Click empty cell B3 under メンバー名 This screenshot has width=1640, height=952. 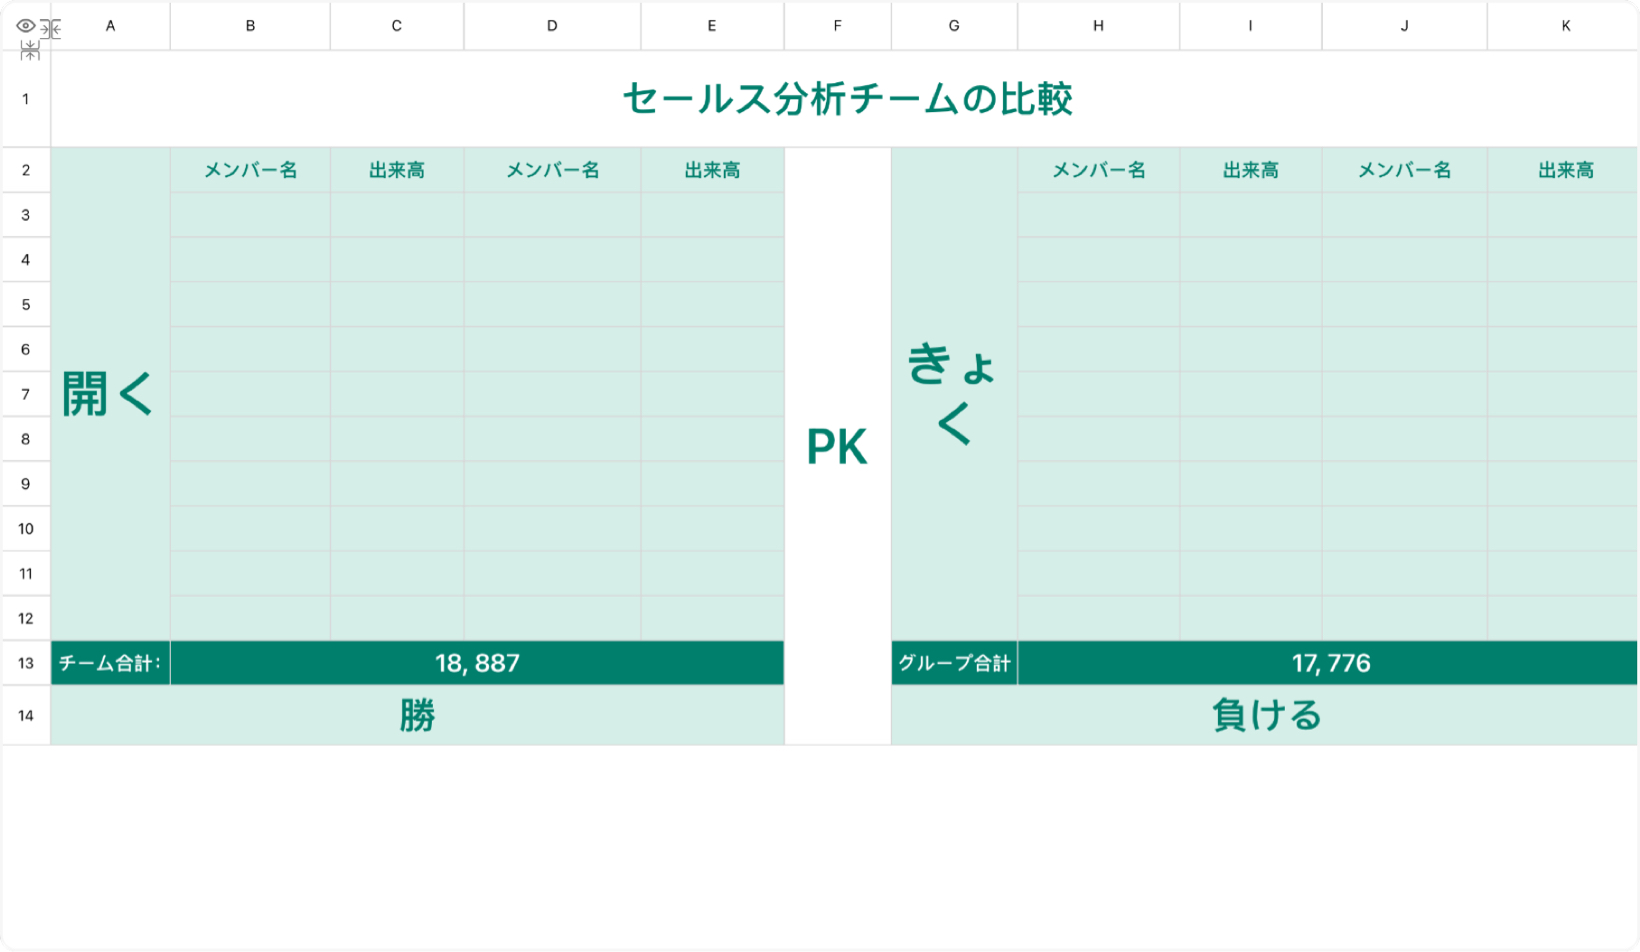[250, 215]
